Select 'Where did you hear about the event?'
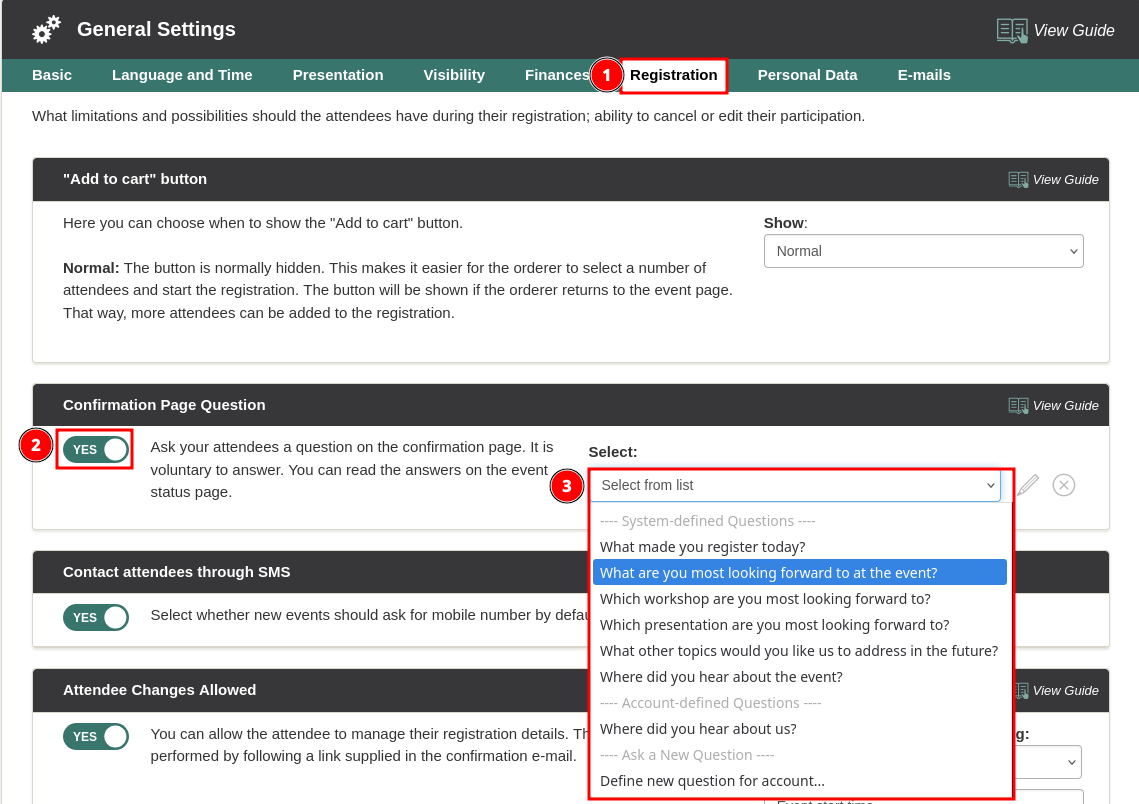 coord(721,677)
